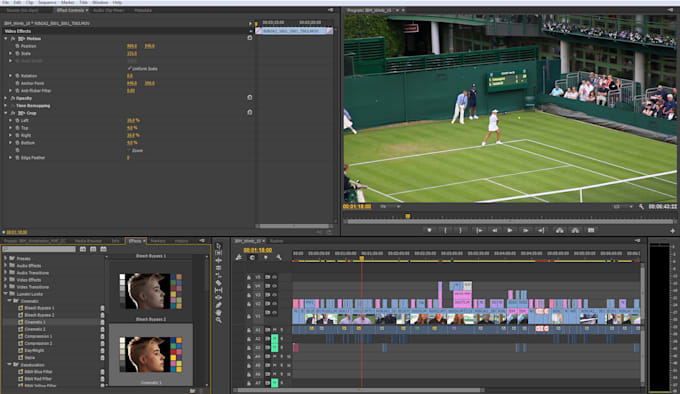Image resolution: width=680 pixels, height=394 pixels.
Task: Click the timeline timecode 00:01:18:00
Action: (258, 250)
